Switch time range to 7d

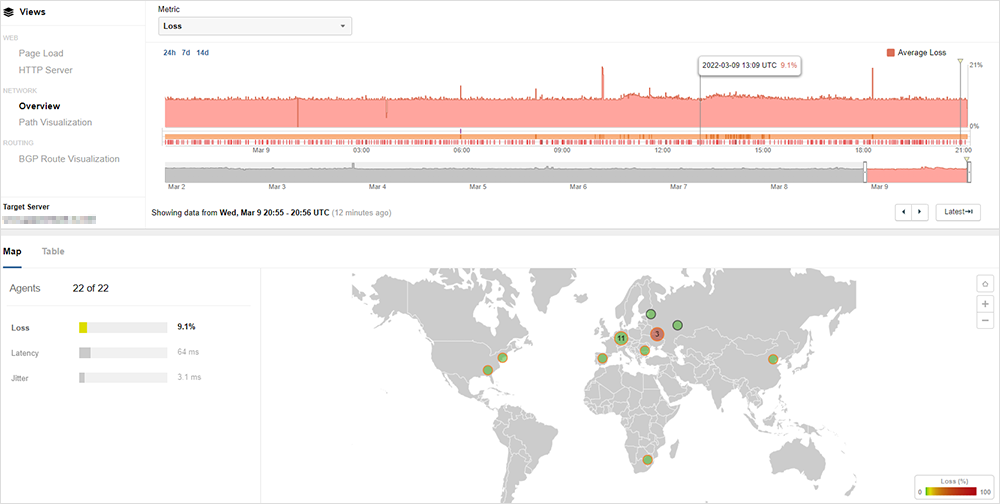[186, 52]
